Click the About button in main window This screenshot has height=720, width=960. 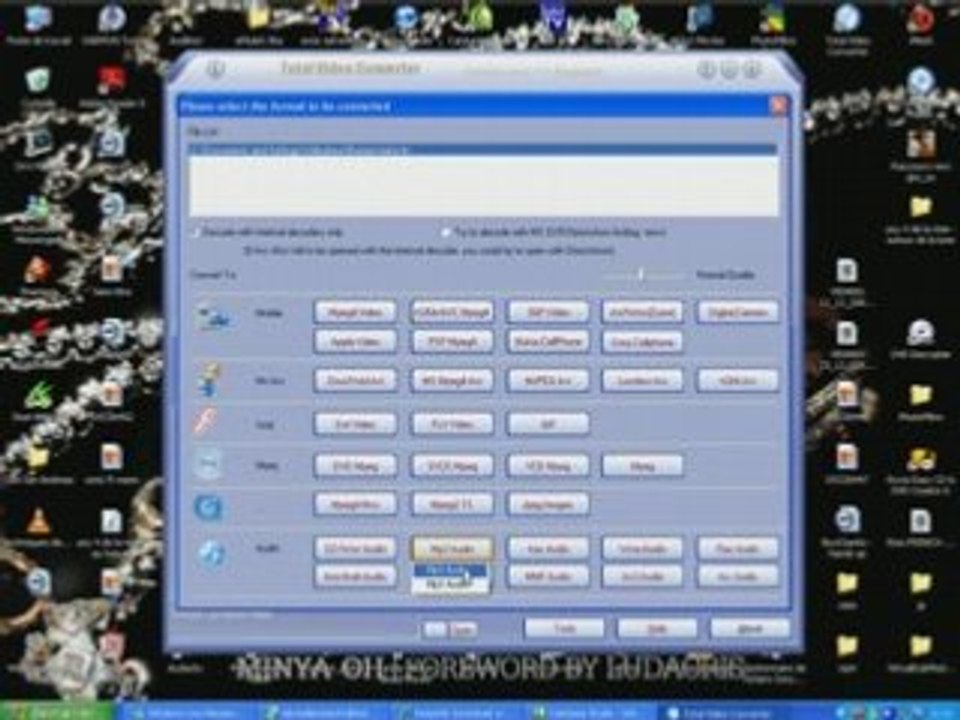point(750,628)
